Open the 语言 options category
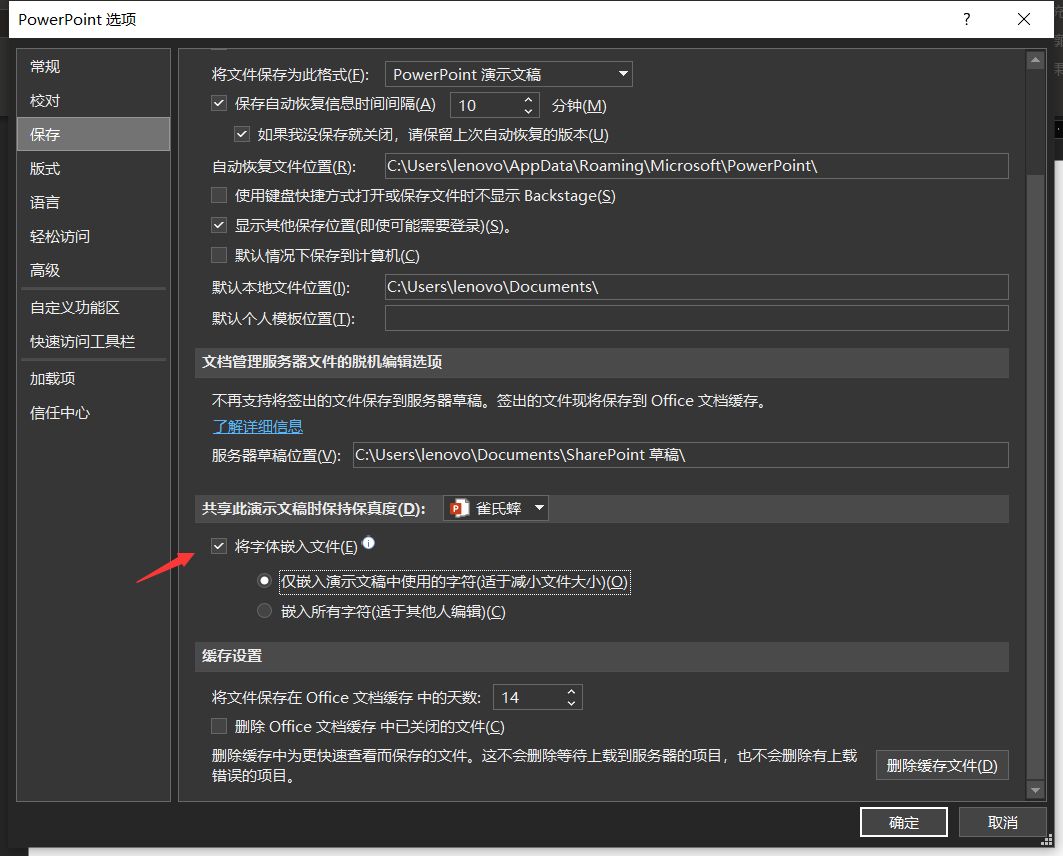 (x=94, y=202)
